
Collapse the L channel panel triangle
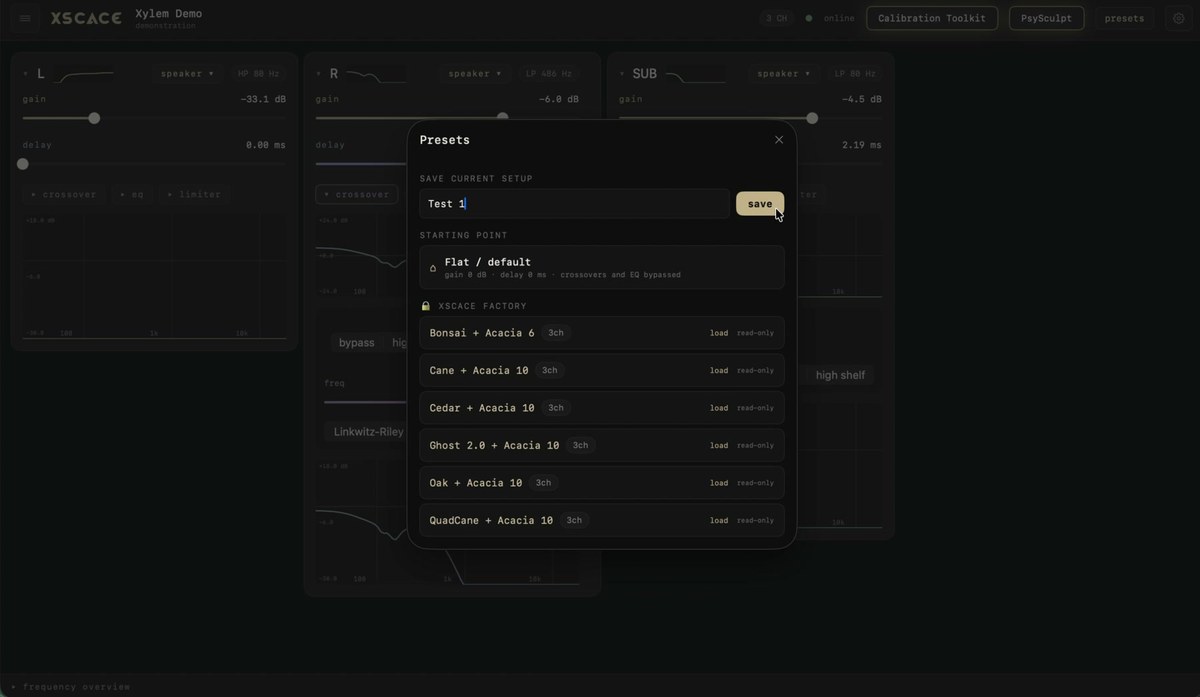pos(25,74)
